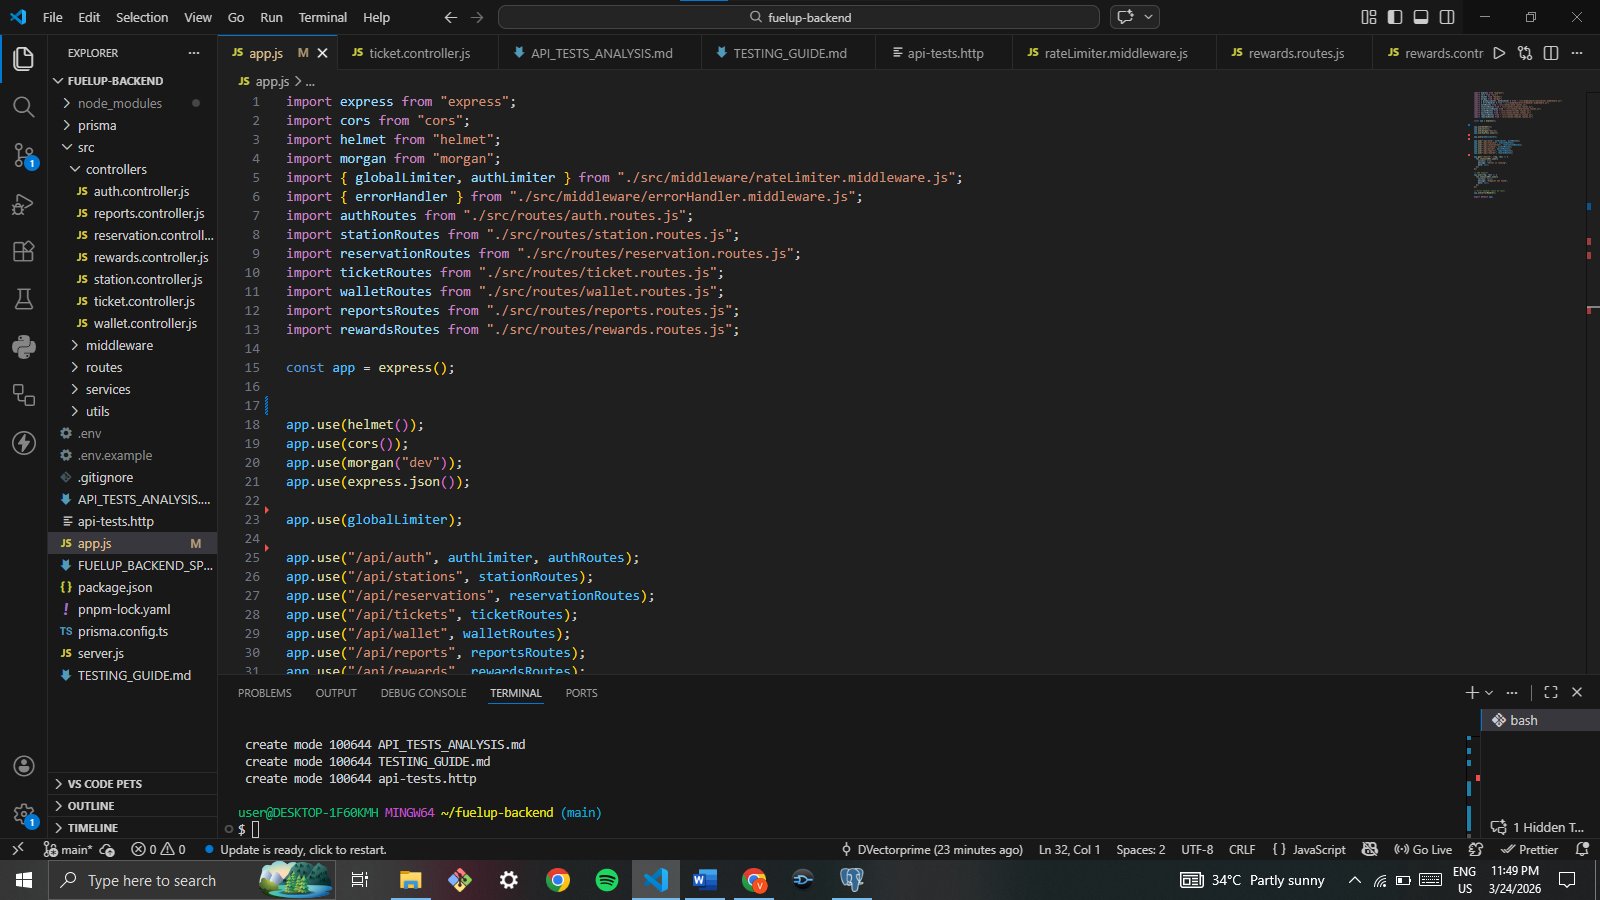Click Go Live in status bar
Screen dimensions: 1600x900
pos(1423,849)
